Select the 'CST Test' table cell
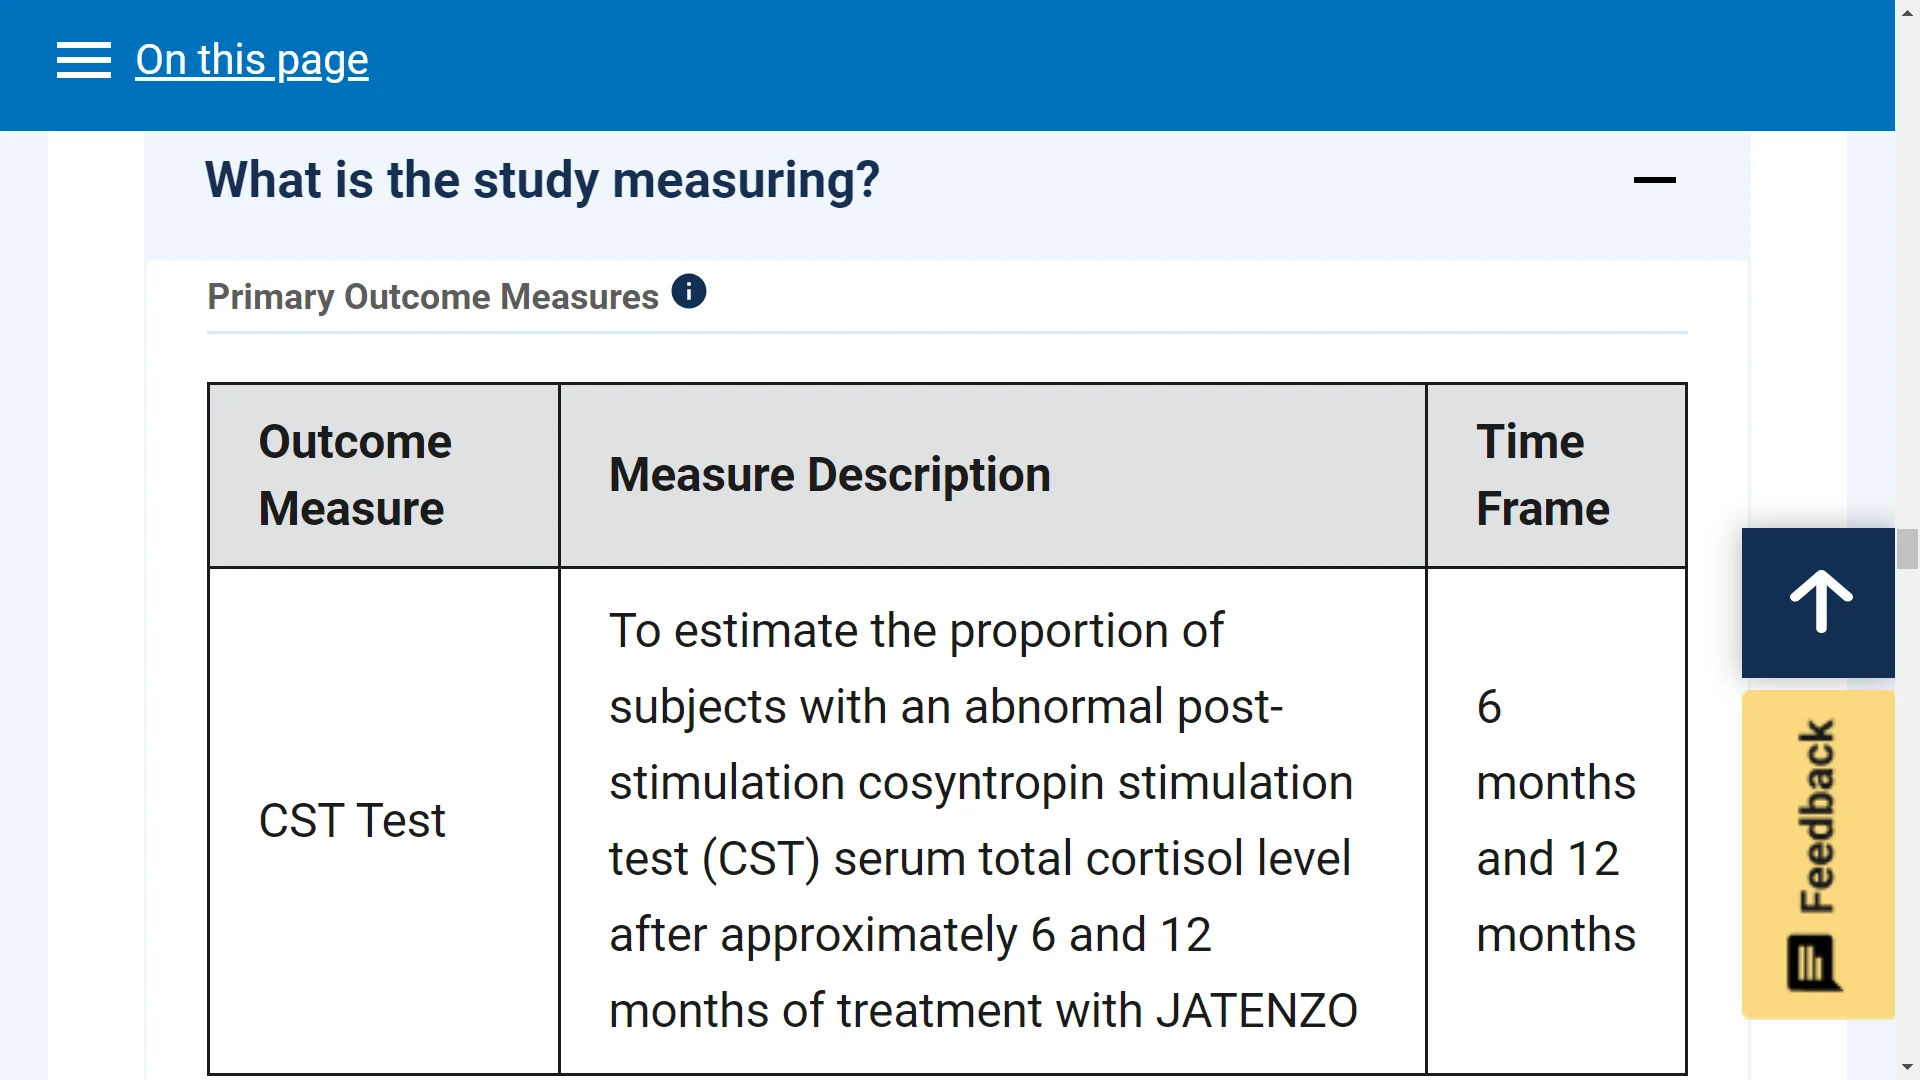 click(384, 821)
